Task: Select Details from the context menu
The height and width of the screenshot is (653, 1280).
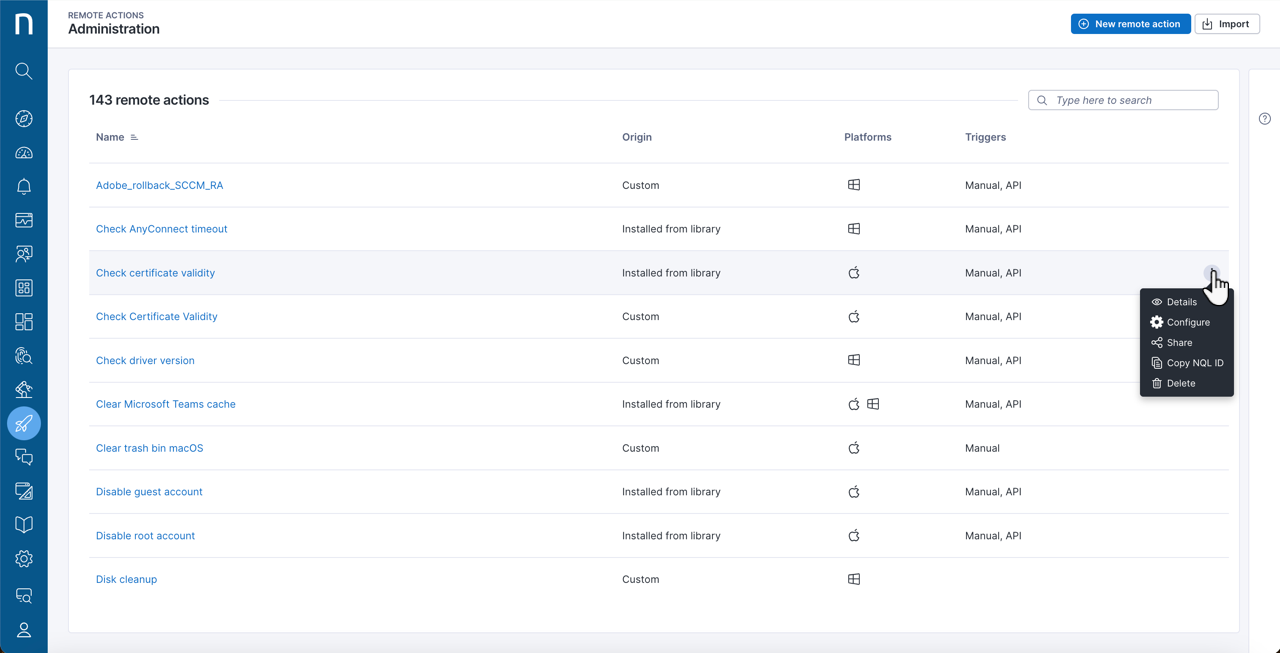Action: point(1180,301)
